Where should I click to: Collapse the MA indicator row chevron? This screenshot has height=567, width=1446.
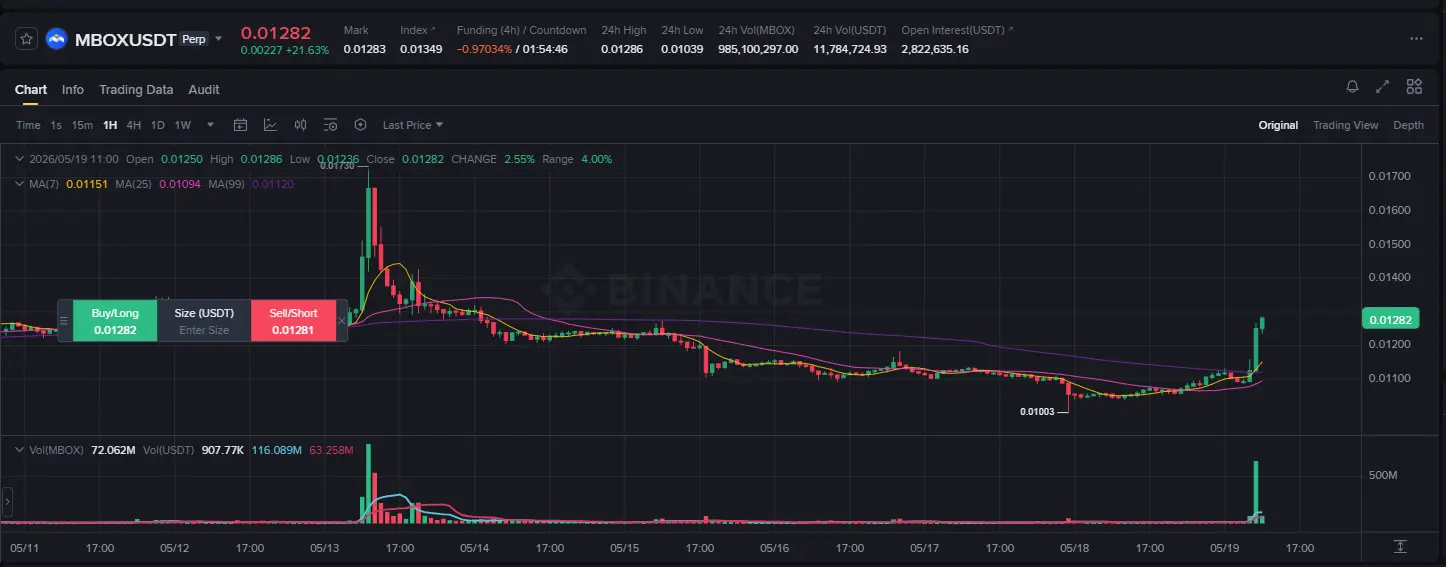coord(19,184)
